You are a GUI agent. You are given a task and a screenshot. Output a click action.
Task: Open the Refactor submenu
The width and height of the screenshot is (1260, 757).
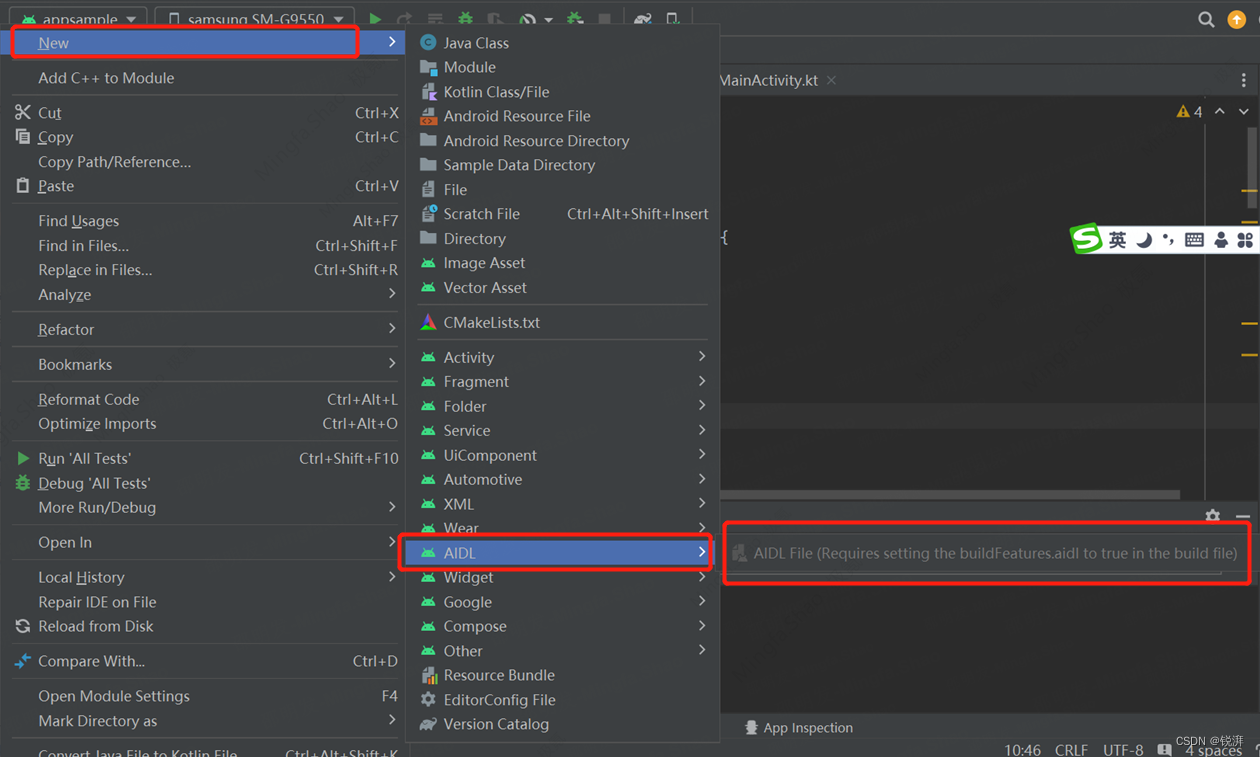[x=66, y=329]
